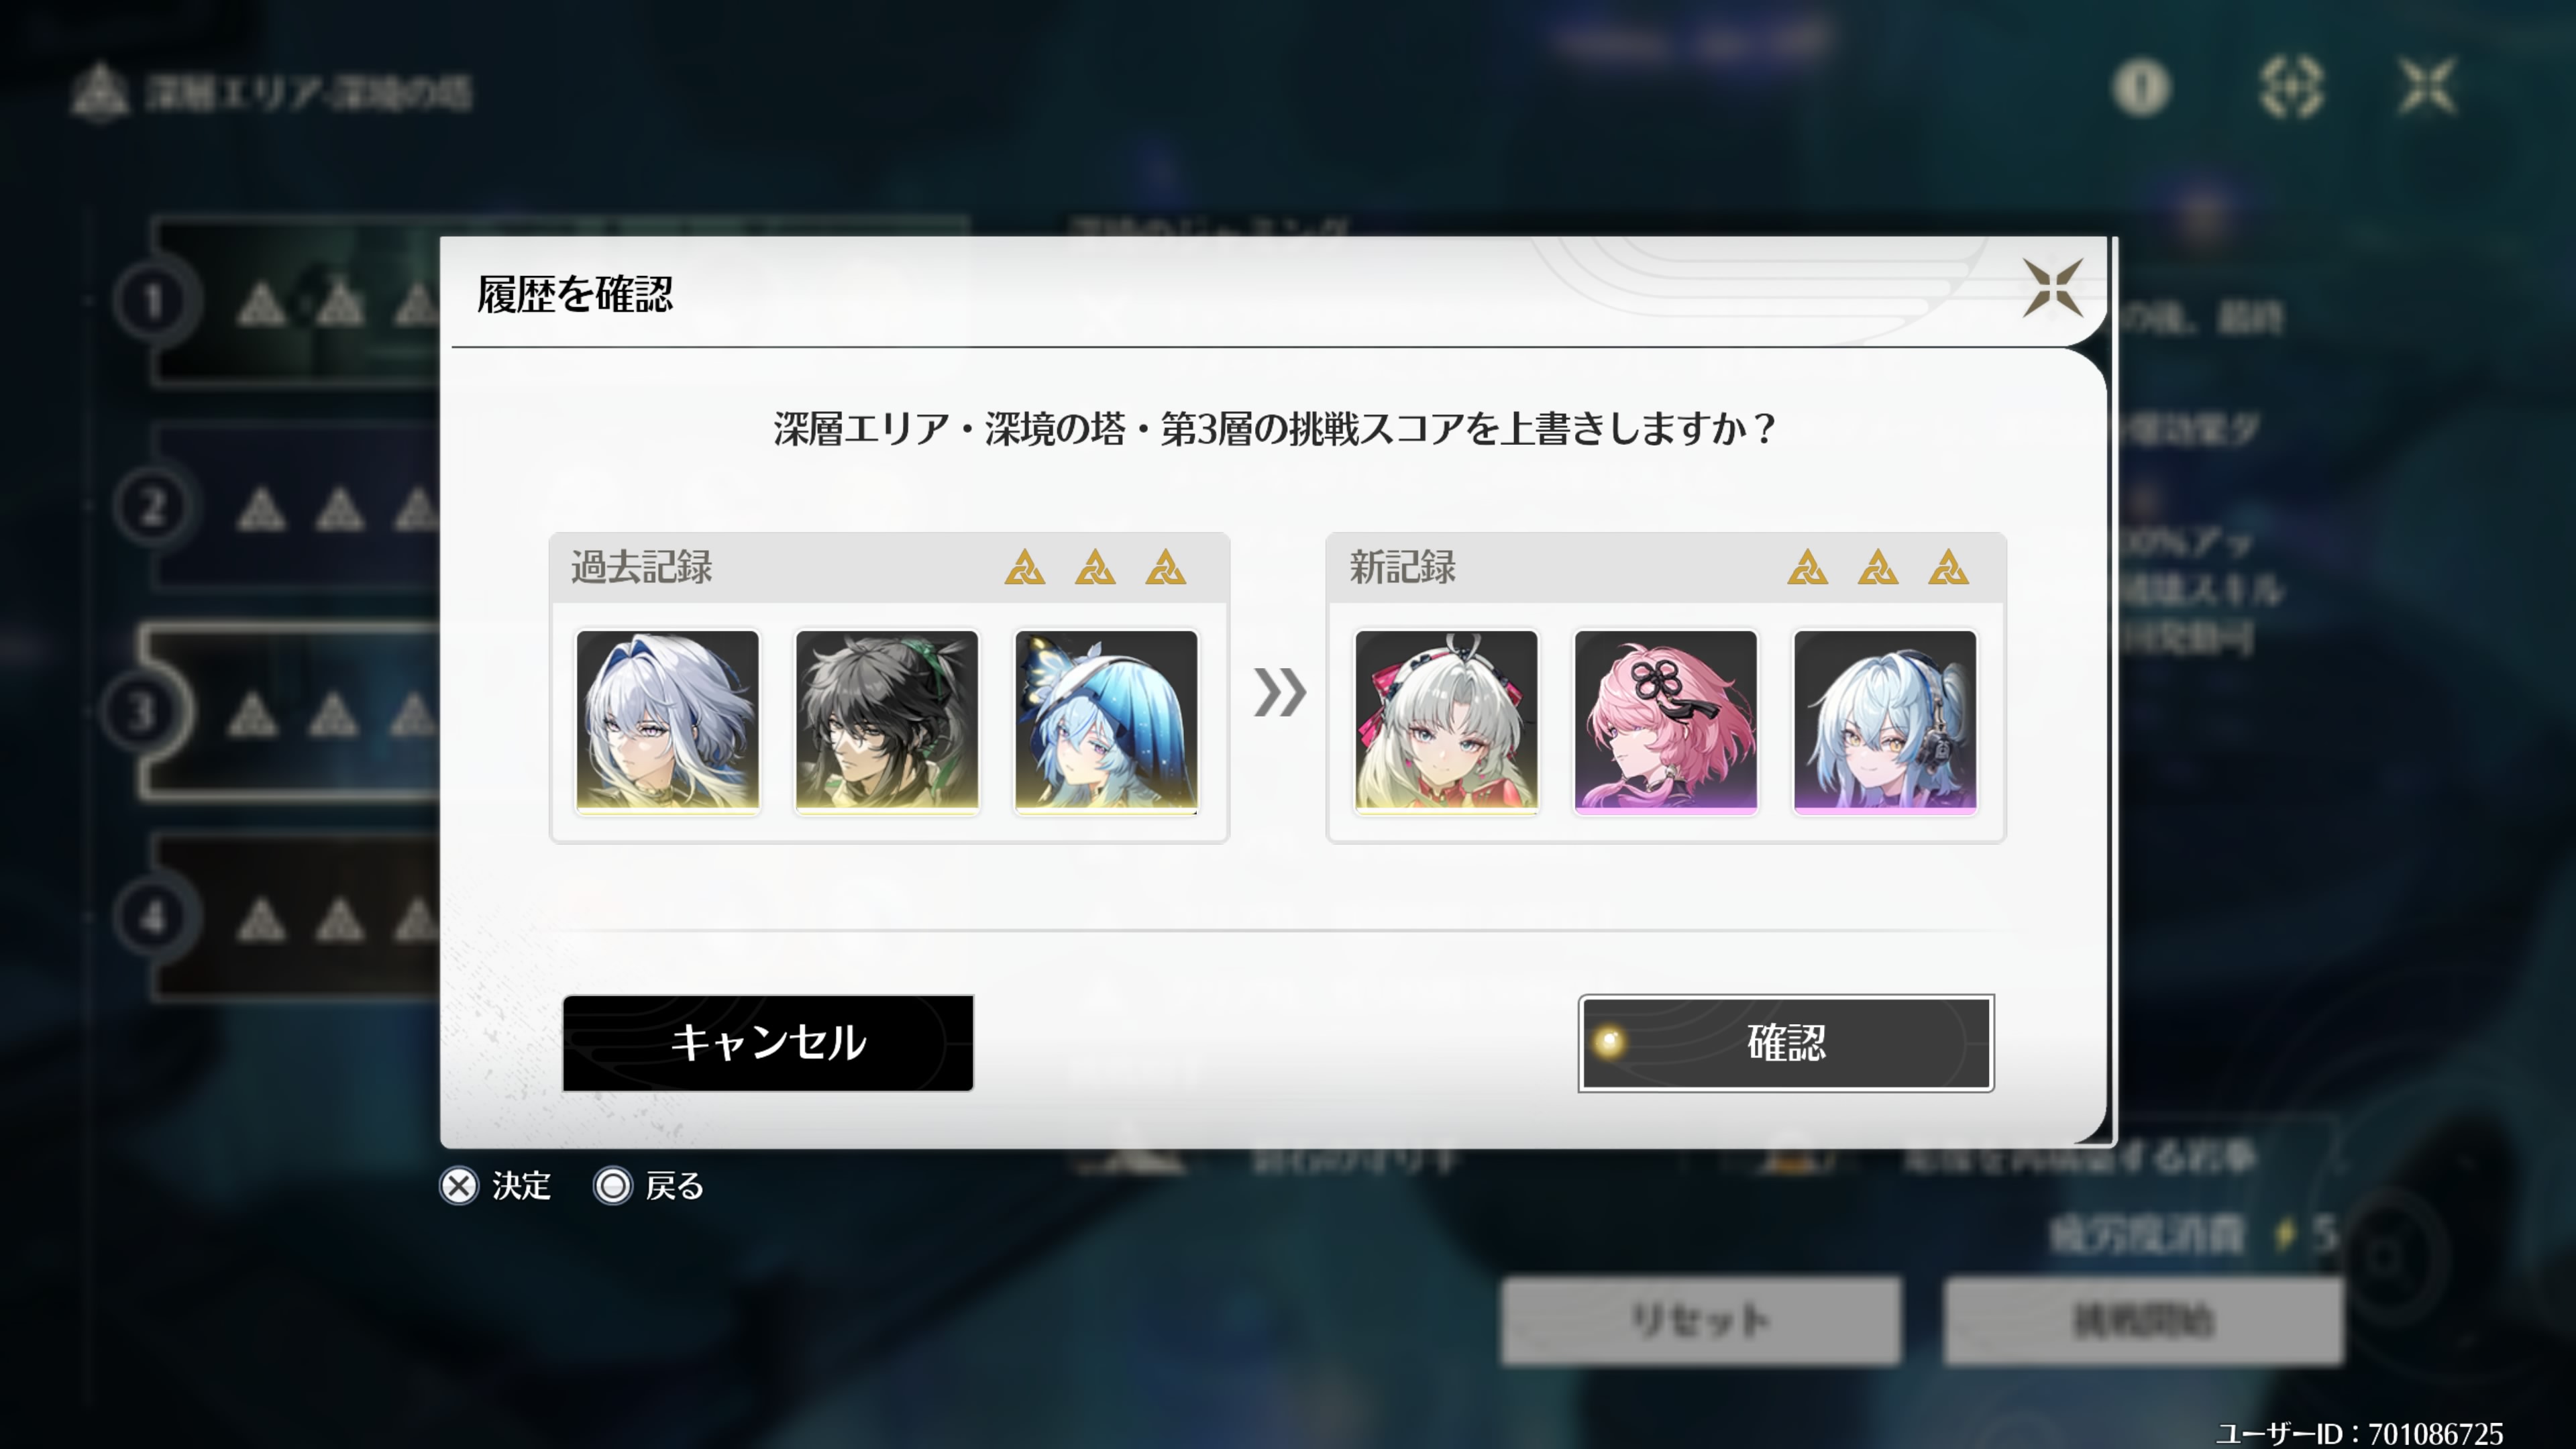Click the 新記録 header label
The image size is (2576, 1449).
(1403, 567)
